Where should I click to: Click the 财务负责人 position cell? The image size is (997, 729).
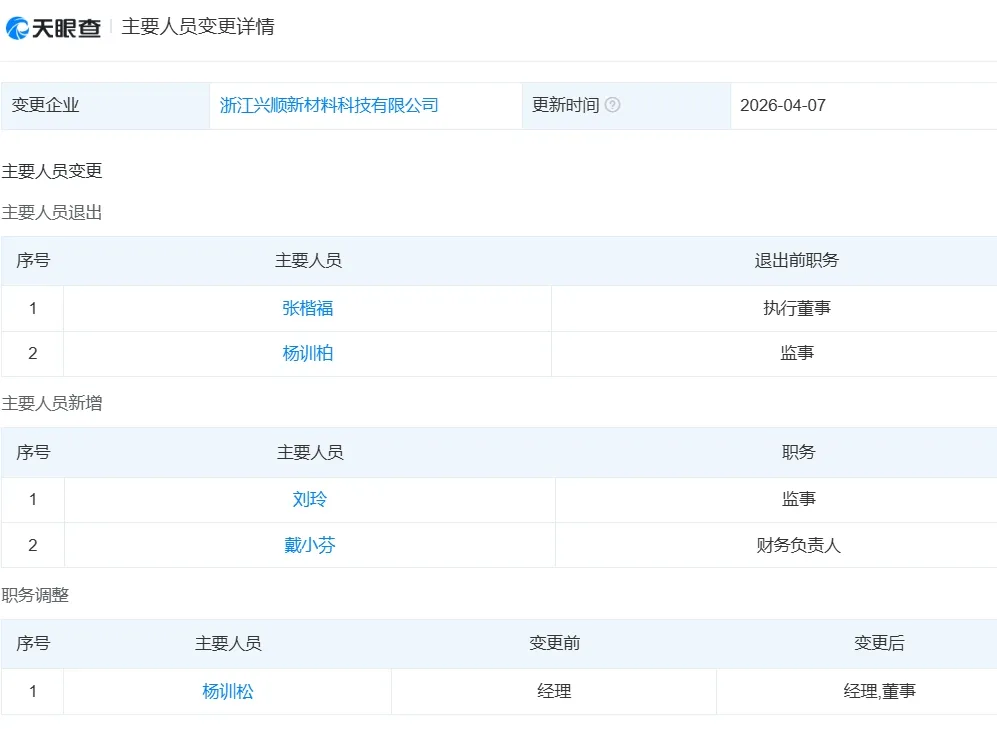click(799, 545)
